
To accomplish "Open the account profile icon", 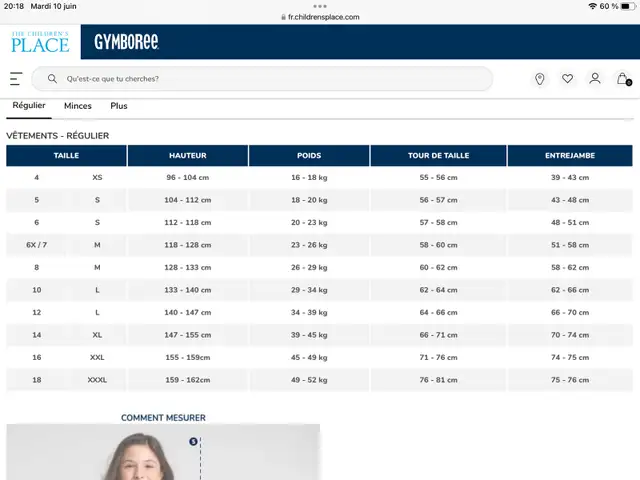I will pyautogui.click(x=595, y=78).
